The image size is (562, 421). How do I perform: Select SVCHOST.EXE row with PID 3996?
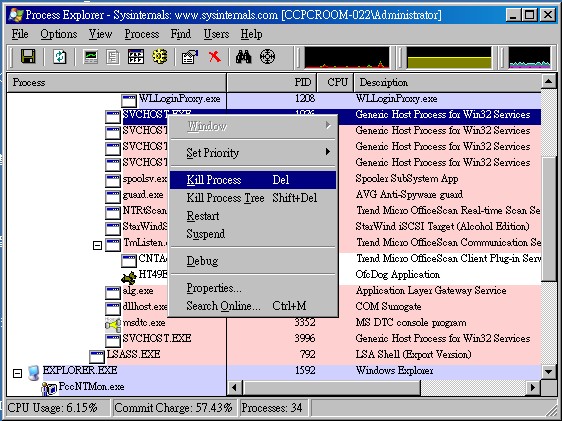(274, 339)
